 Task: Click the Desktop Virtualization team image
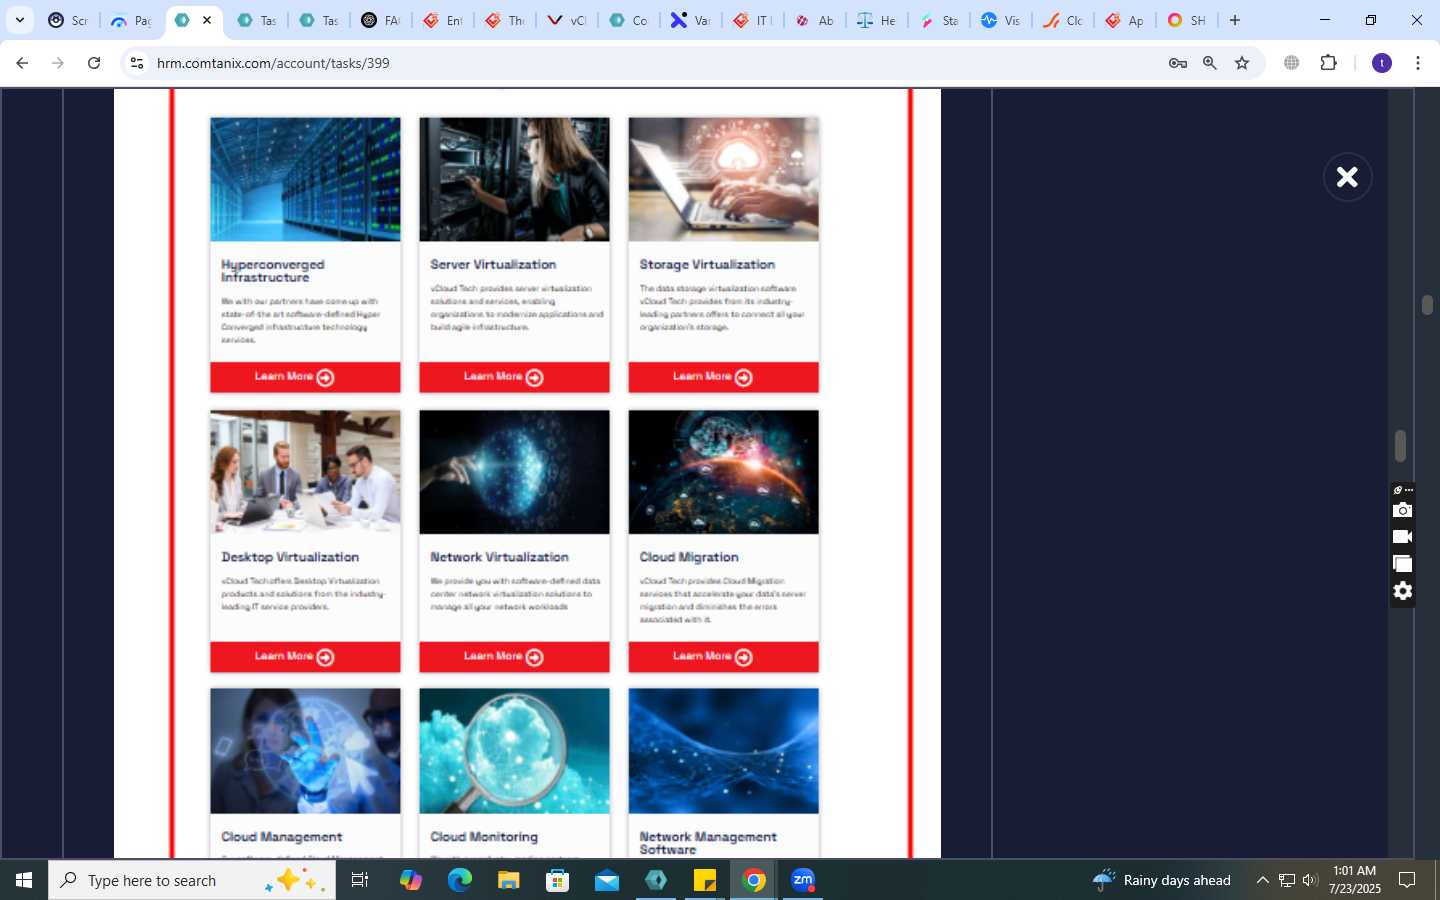tap(305, 472)
